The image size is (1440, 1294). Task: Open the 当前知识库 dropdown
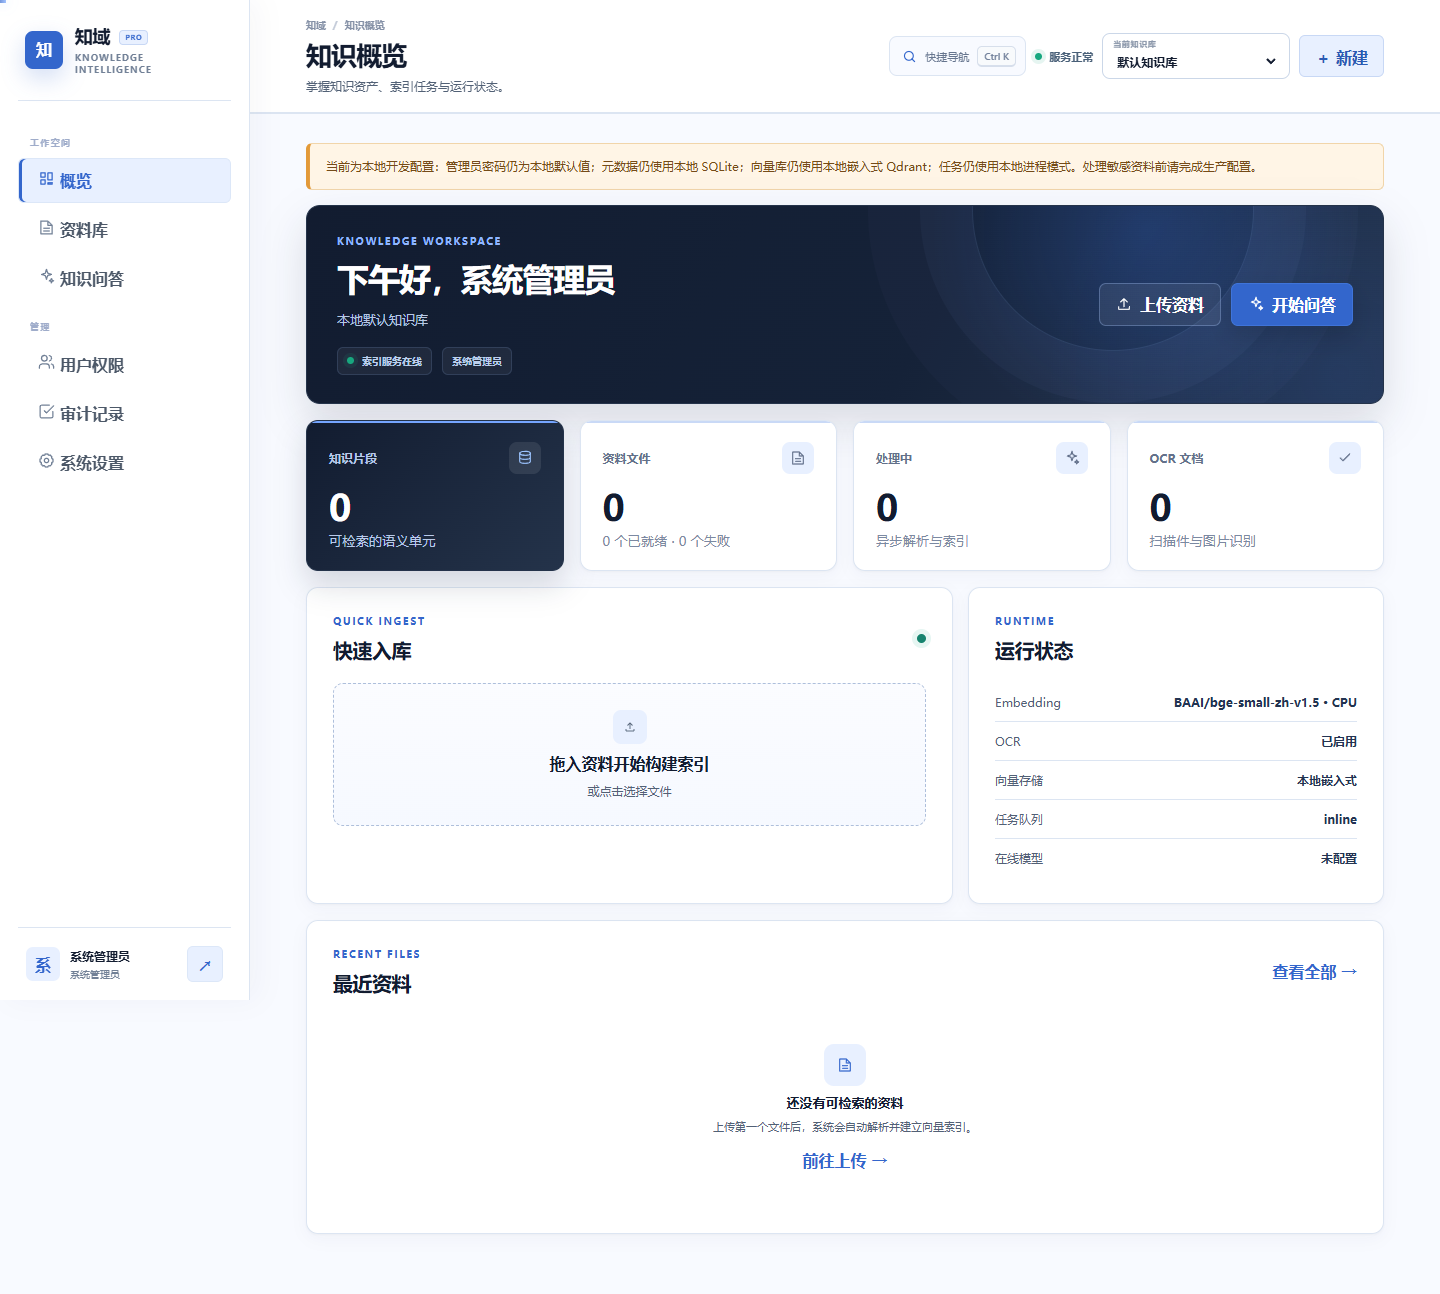tap(1196, 56)
